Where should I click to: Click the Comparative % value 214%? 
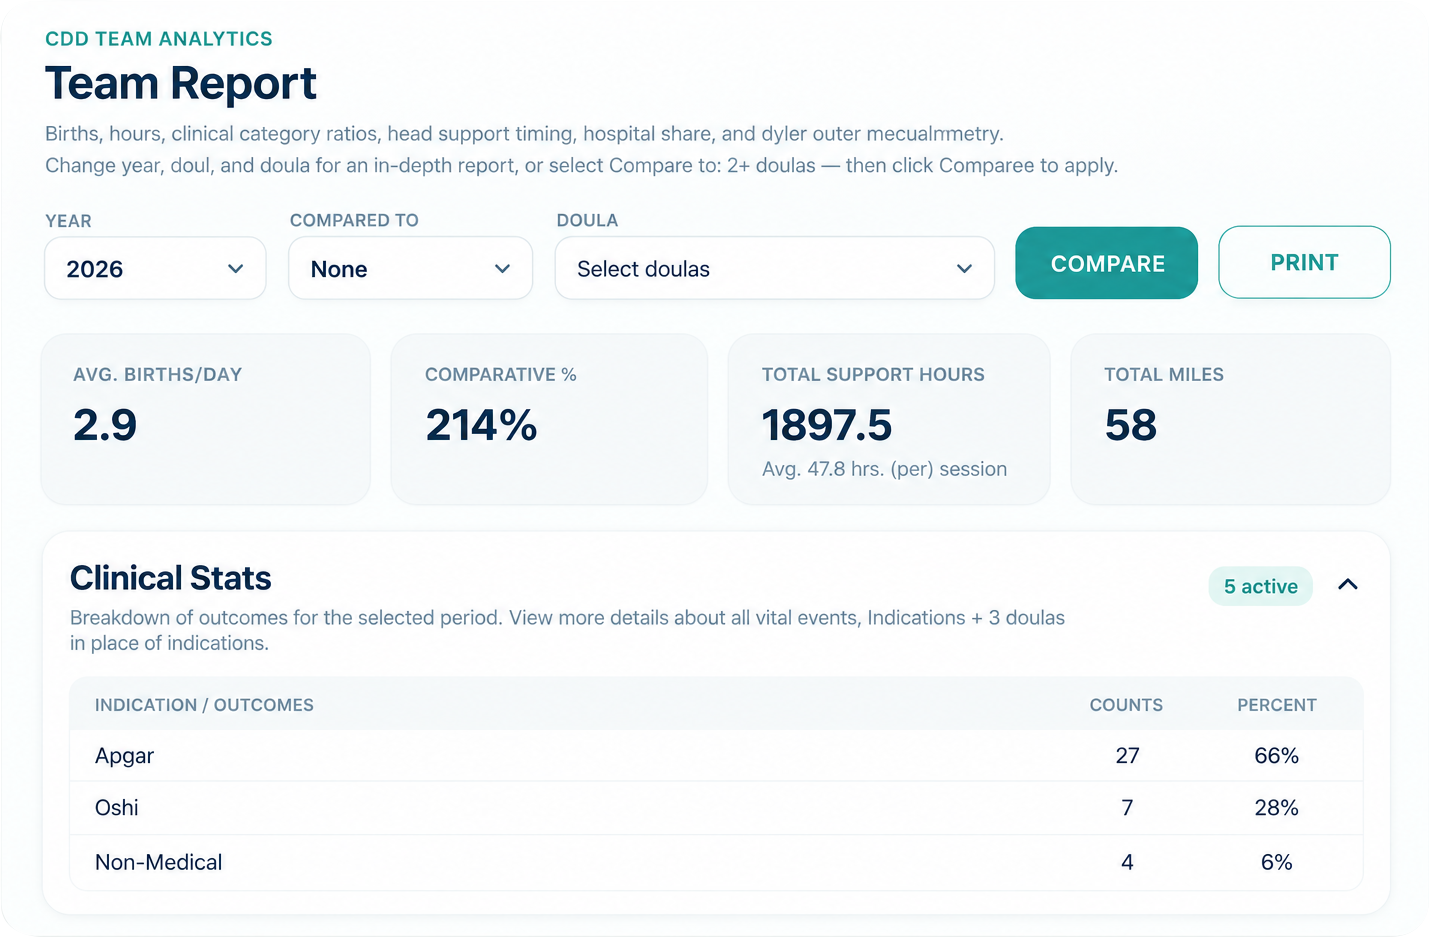coord(481,425)
